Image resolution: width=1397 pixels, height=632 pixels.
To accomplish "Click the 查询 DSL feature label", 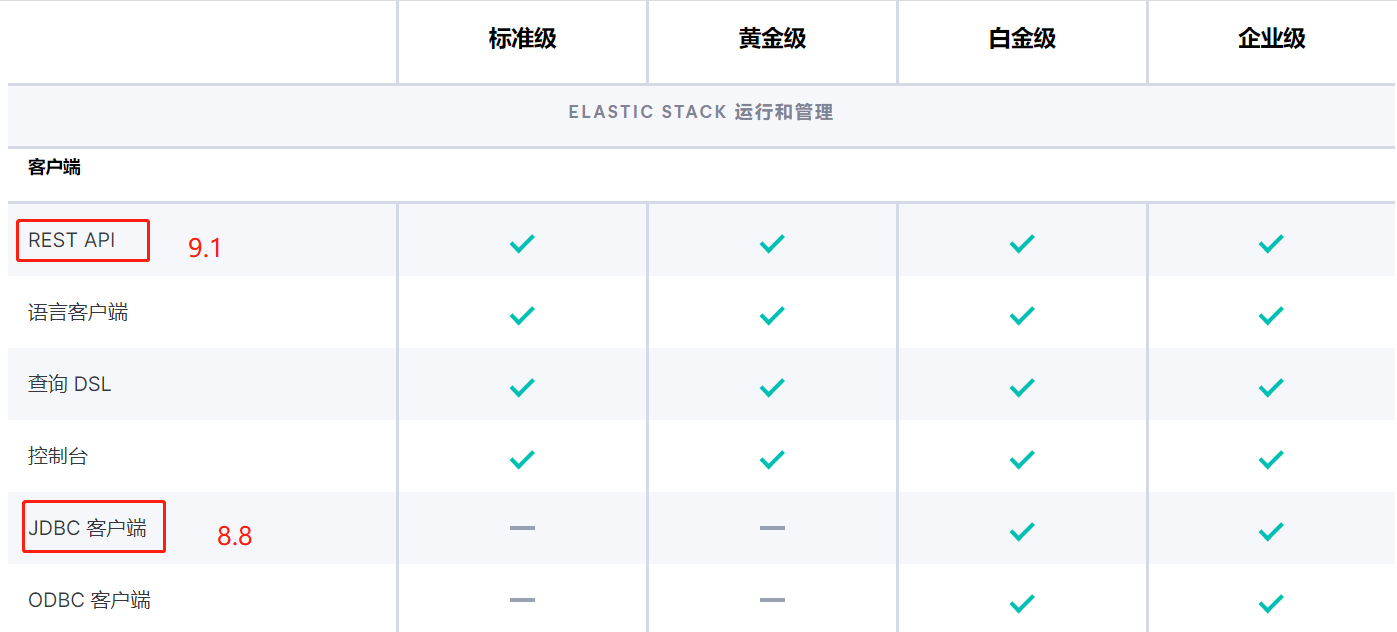I will click(70, 385).
